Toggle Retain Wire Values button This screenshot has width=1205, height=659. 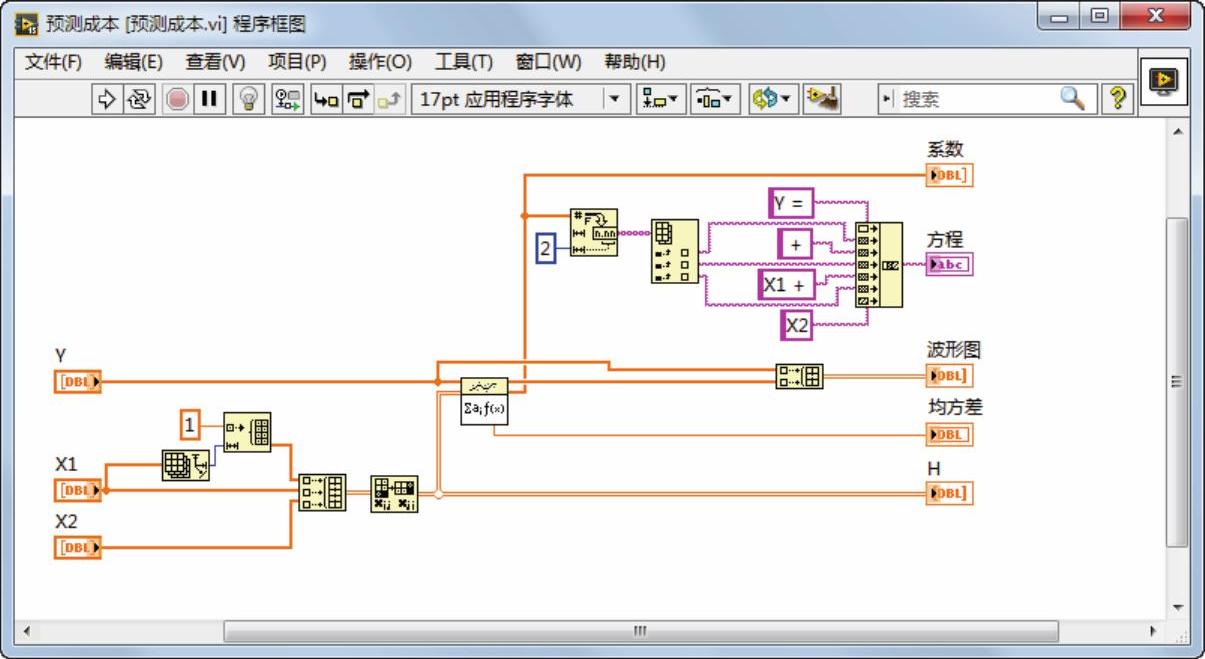288,99
